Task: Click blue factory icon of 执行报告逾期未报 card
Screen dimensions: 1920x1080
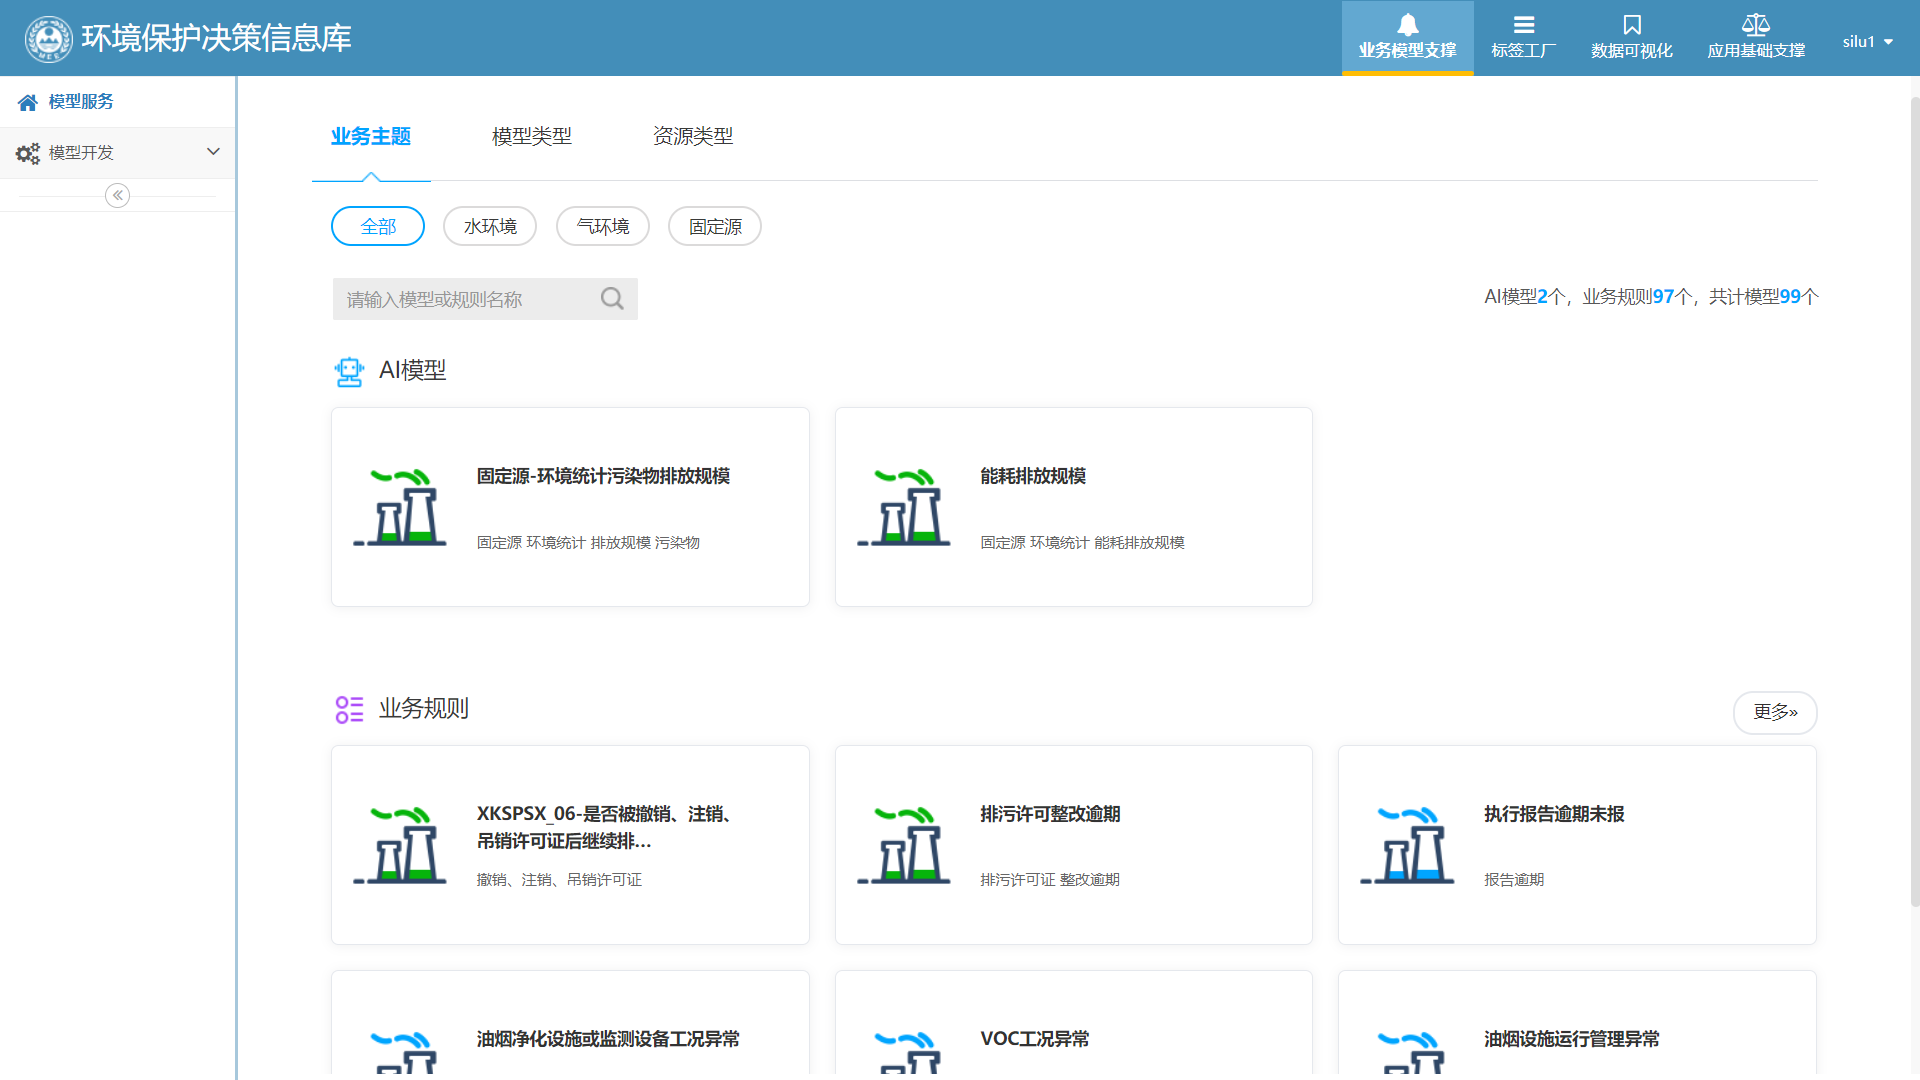Action: [1407, 845]
